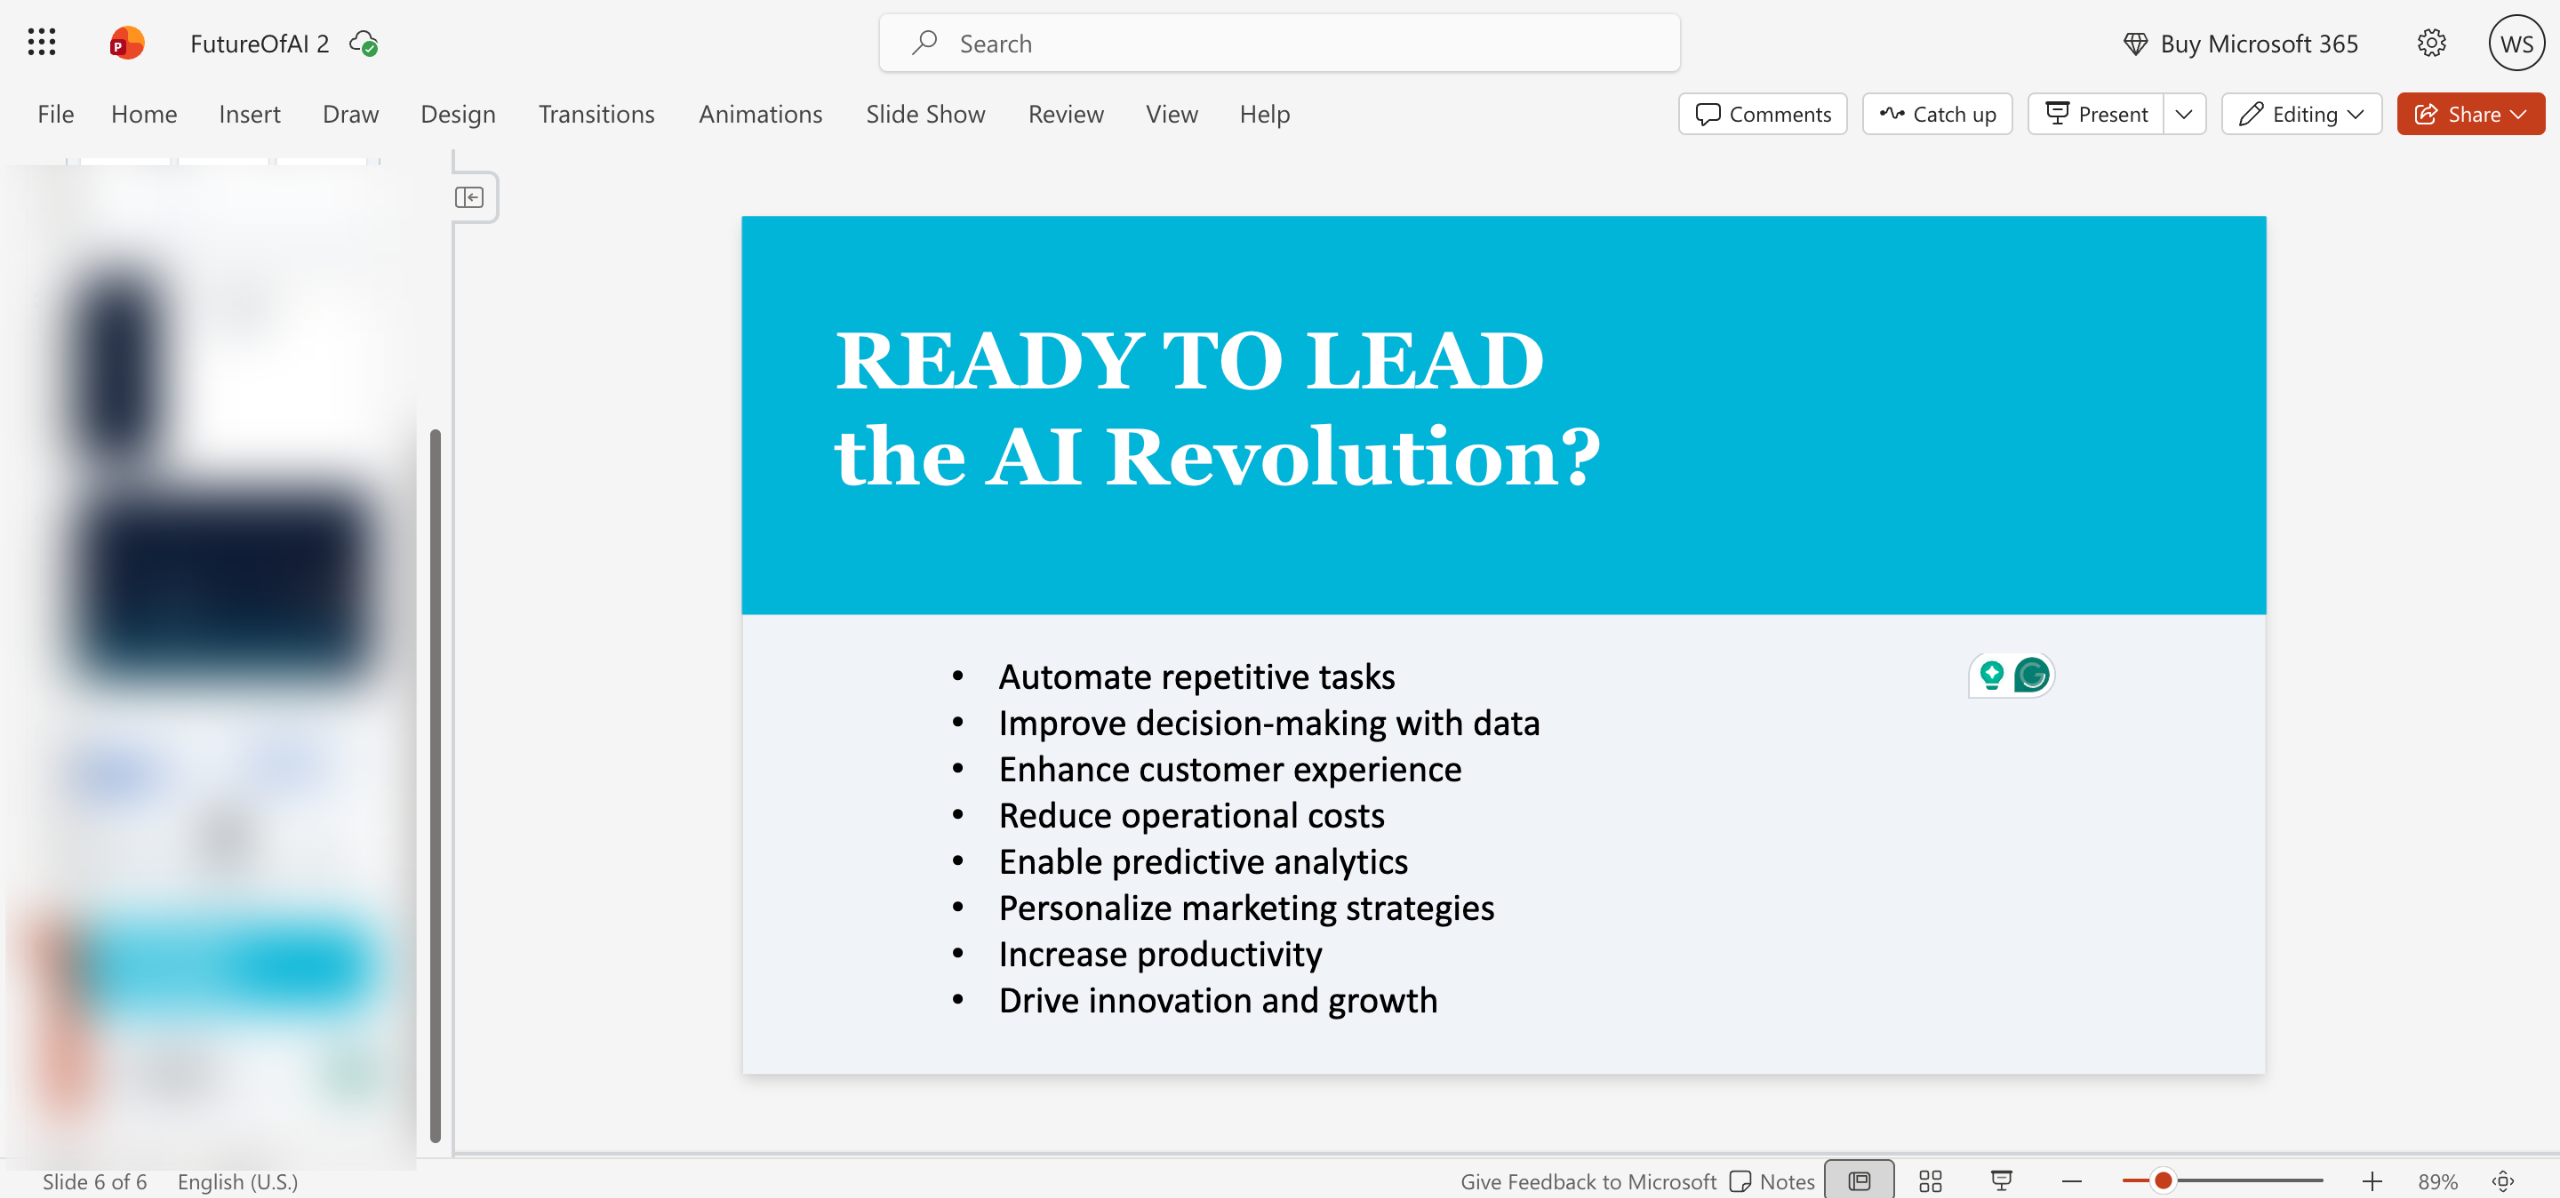
Task: Click the cloud save status icon
Action: [x=363, y=43]
